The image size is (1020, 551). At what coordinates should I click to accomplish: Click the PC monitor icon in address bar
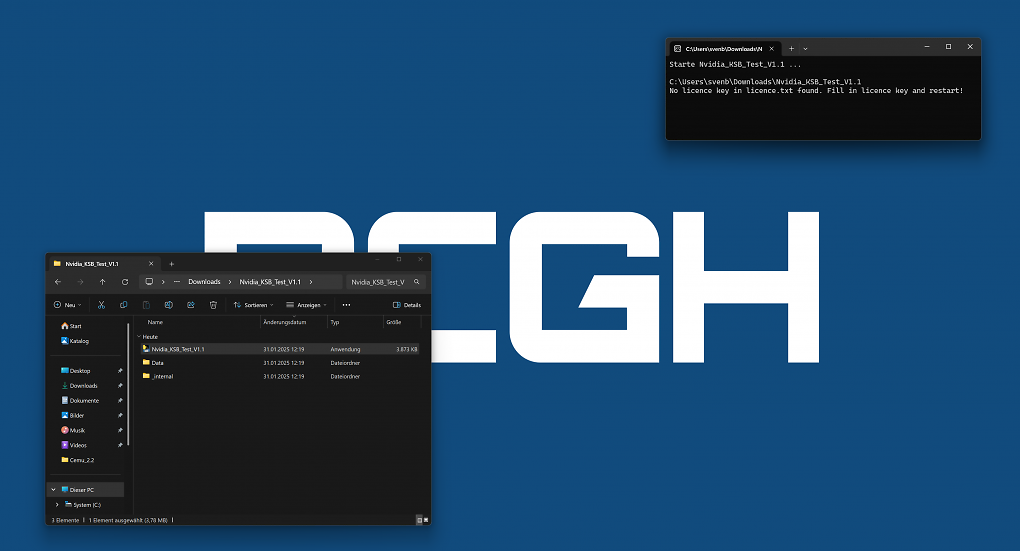point(149,282)
